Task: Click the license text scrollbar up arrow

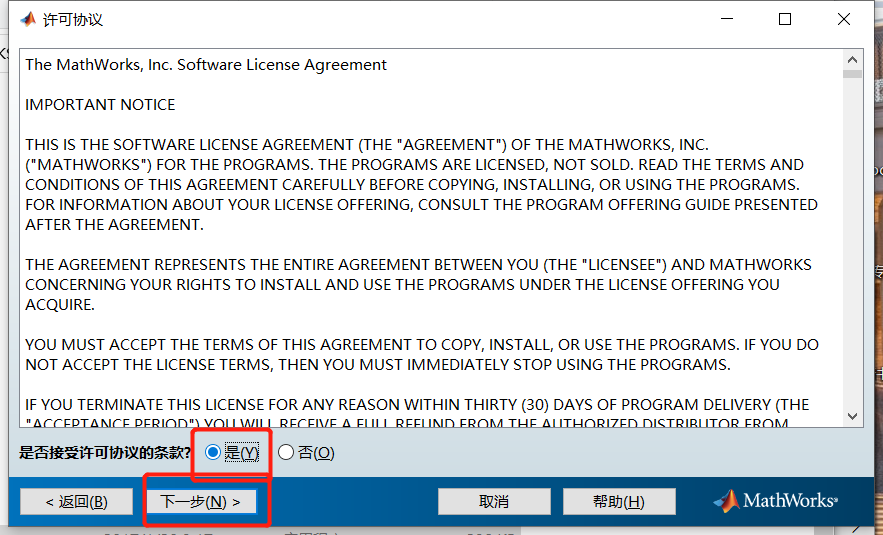Action: (x=852, y=60)
